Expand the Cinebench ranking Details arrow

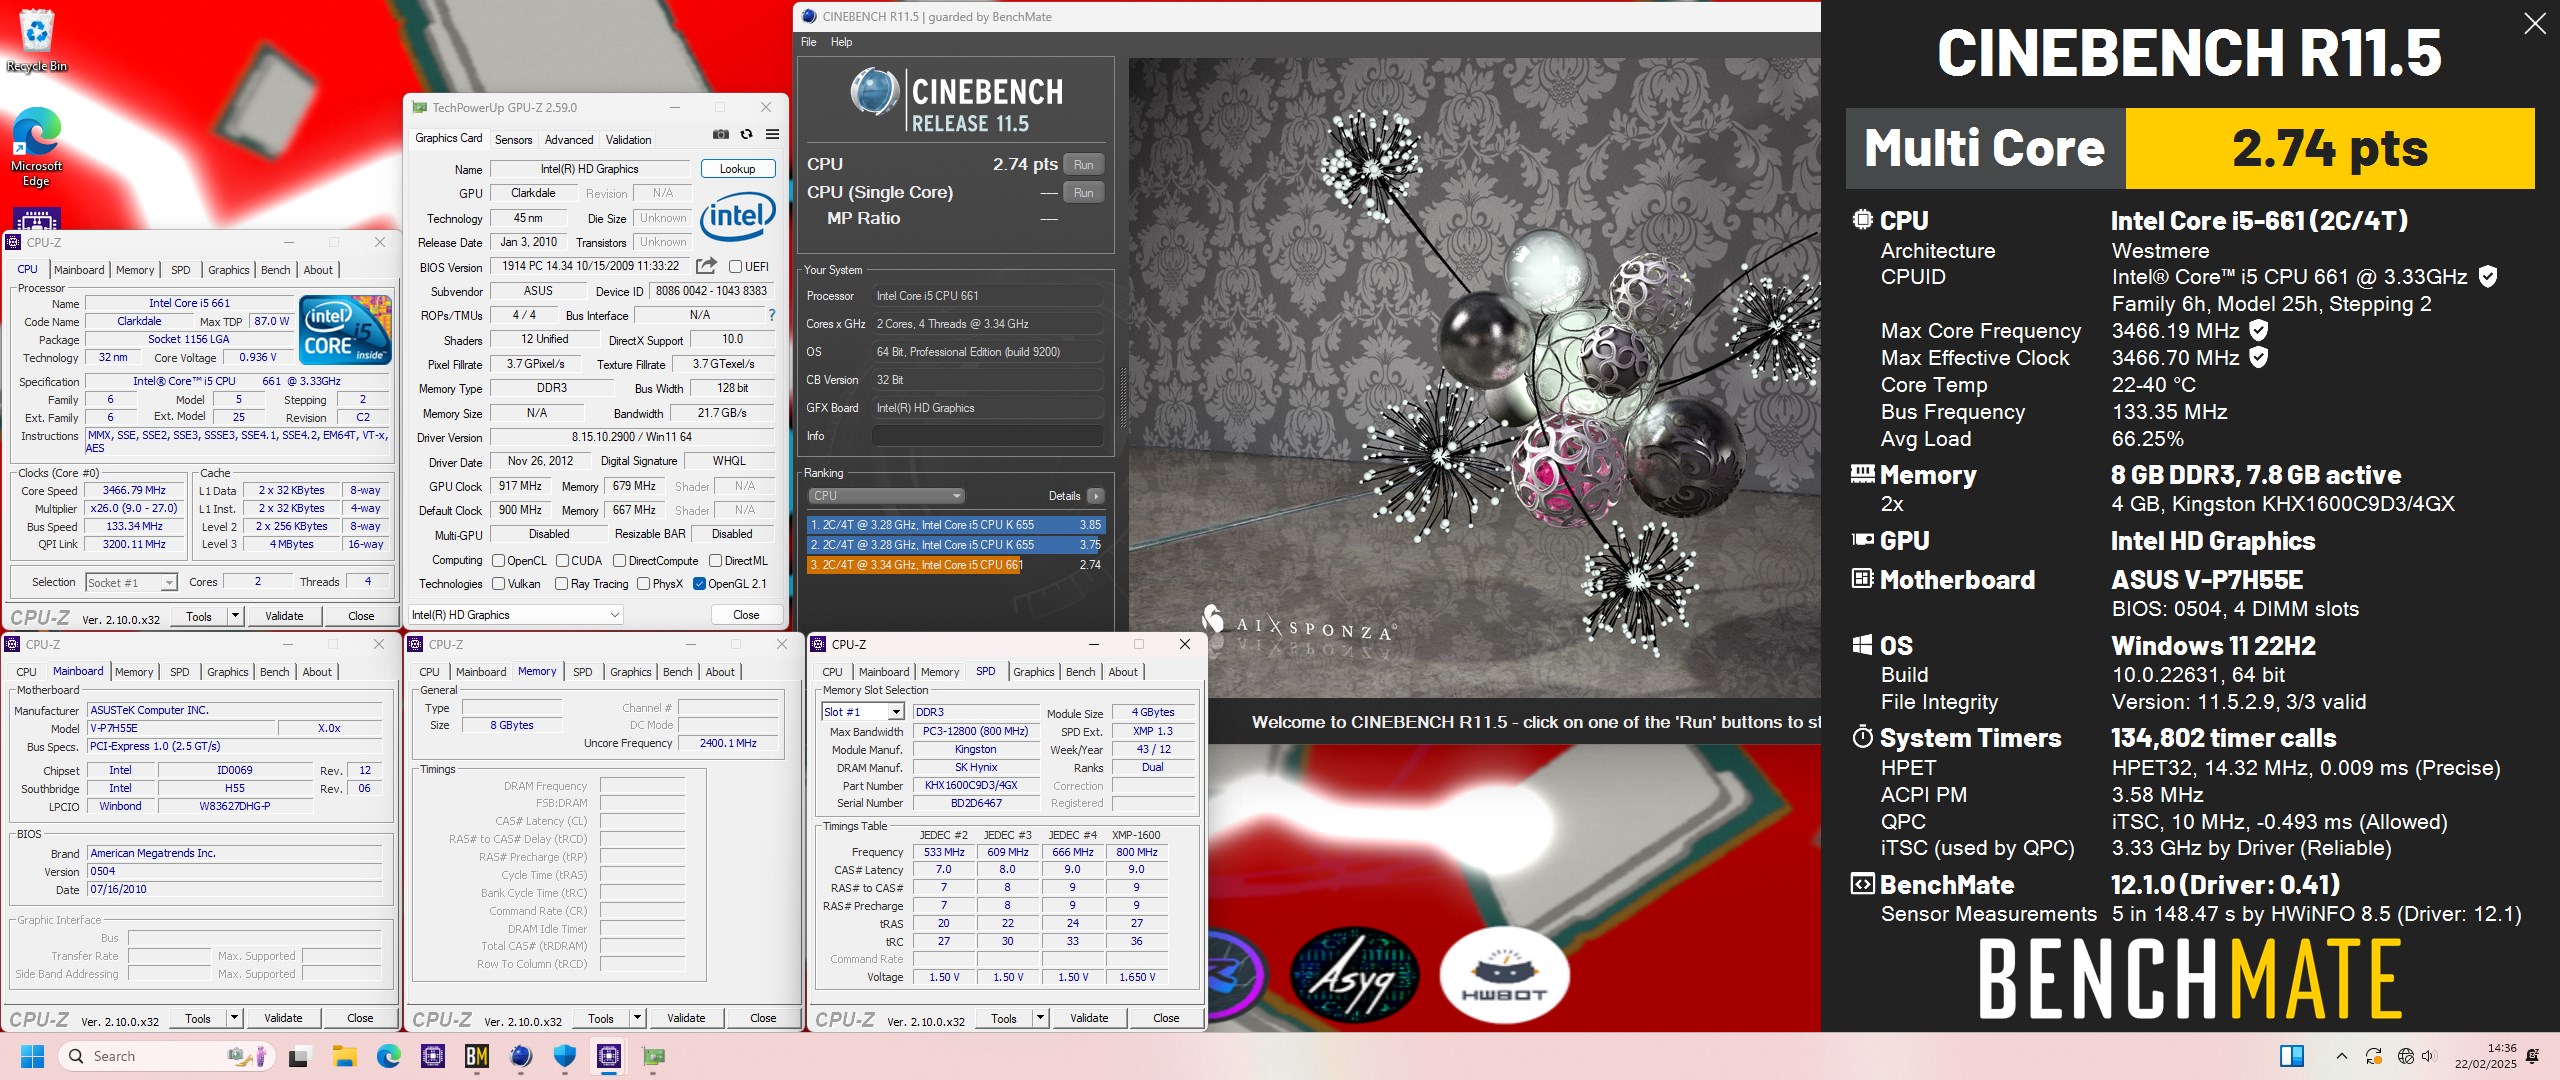(1096, 496)
